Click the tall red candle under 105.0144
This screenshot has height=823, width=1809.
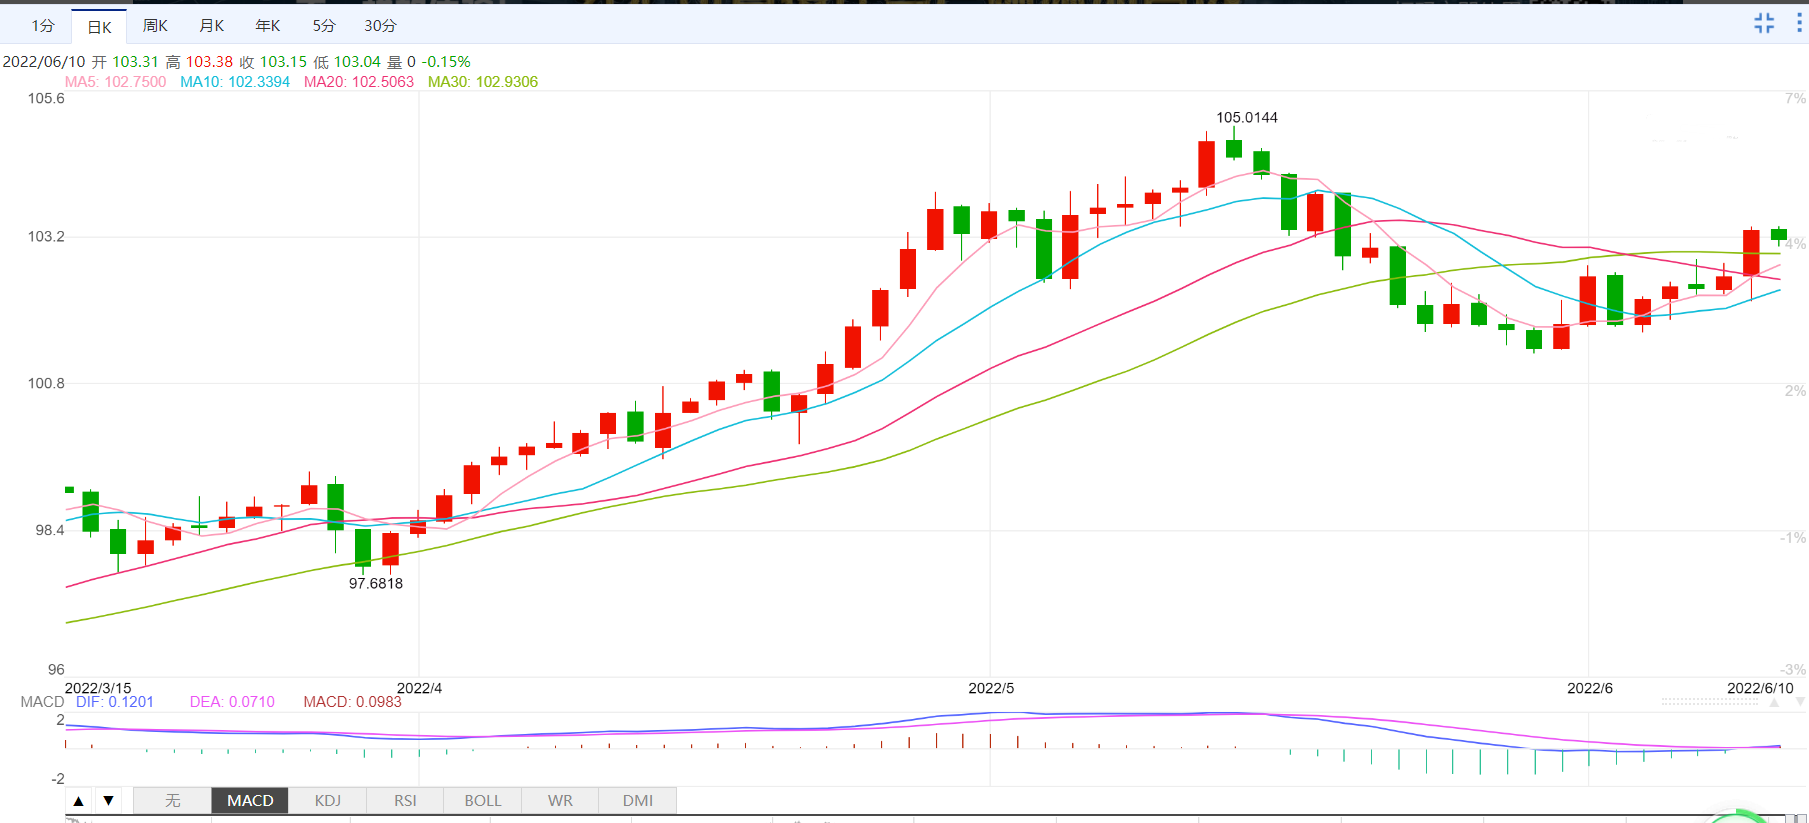(x=1207, y=163)
